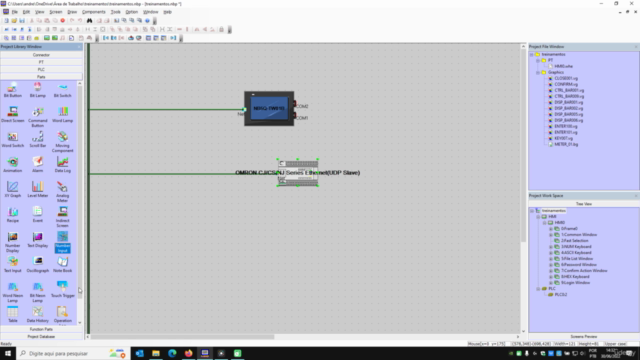Choose the Level Meter part
The height and width of the screenshot is (360, 640).
[38, 190]
